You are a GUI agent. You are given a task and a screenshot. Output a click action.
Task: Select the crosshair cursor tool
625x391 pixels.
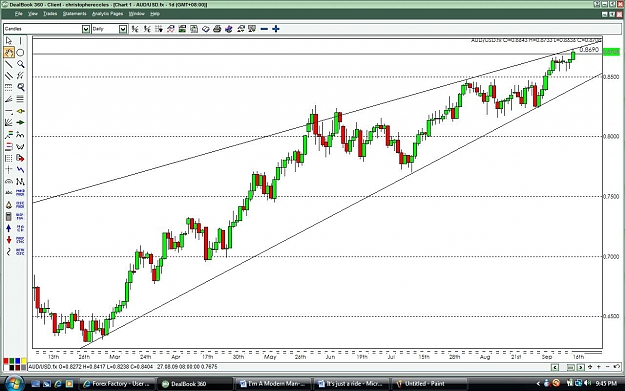tap(9, 169)
